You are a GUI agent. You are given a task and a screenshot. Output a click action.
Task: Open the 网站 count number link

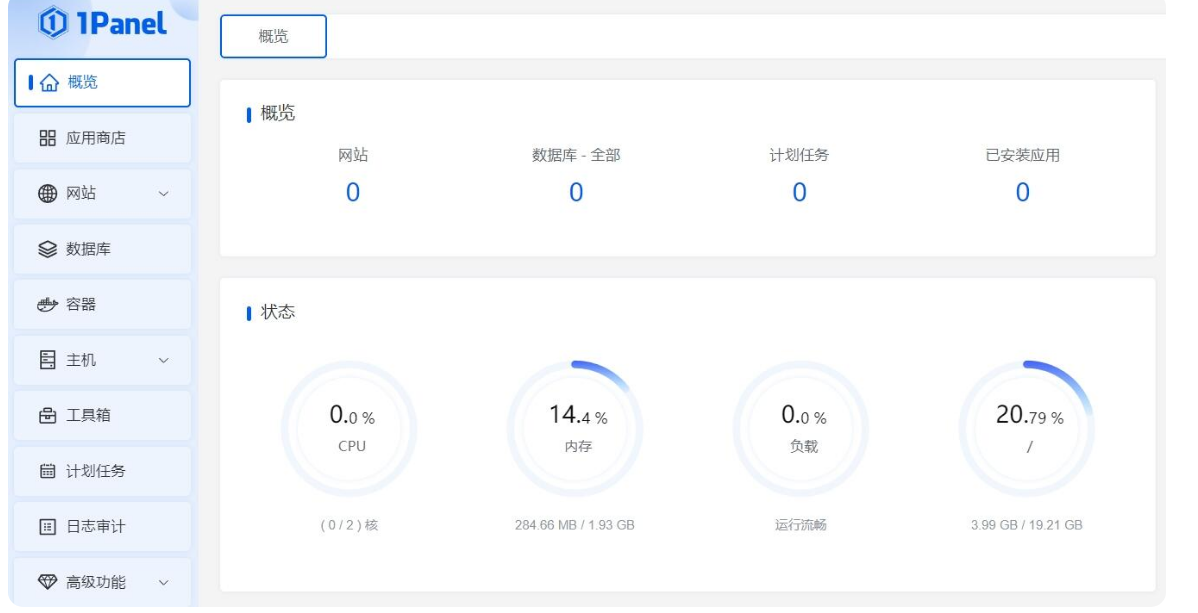(x=352, y=193)
